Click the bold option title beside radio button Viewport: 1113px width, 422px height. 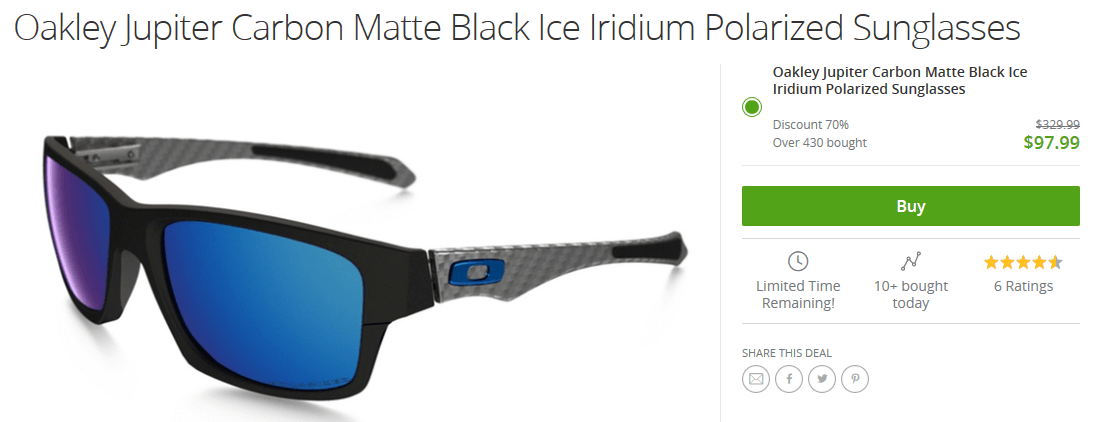(x=900, y=81)
